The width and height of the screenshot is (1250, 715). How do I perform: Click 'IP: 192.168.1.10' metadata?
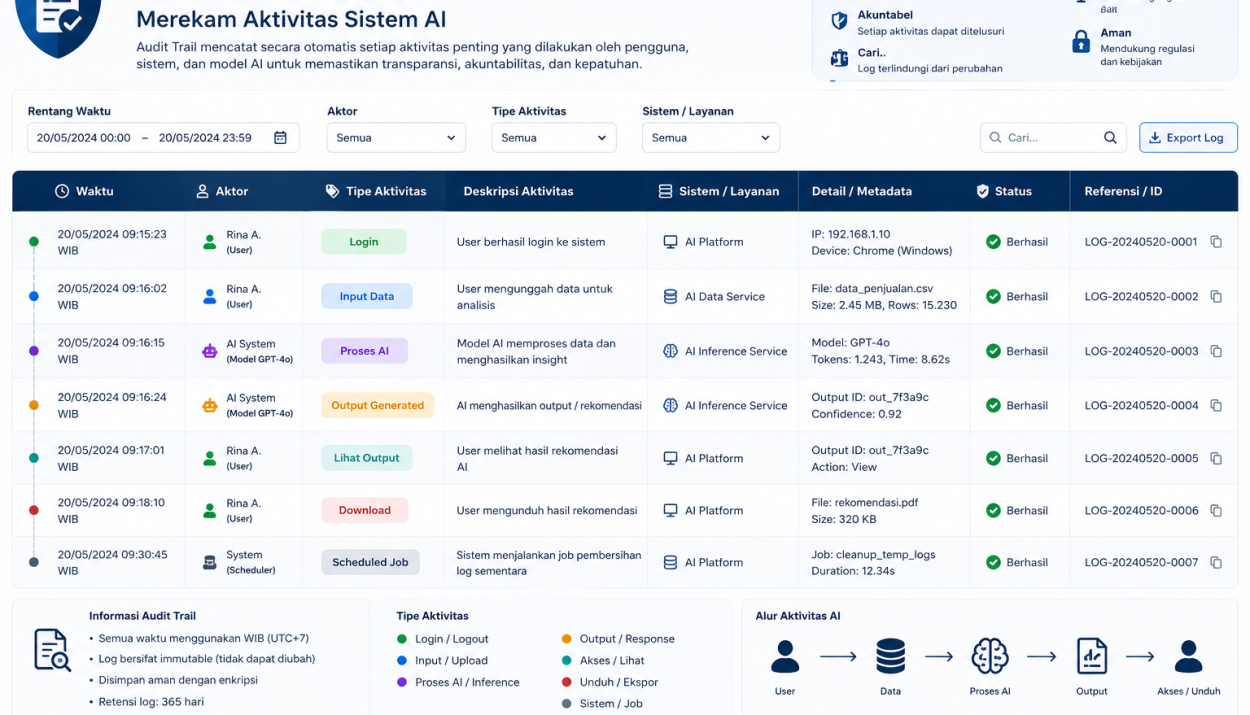tap(851, 234)
